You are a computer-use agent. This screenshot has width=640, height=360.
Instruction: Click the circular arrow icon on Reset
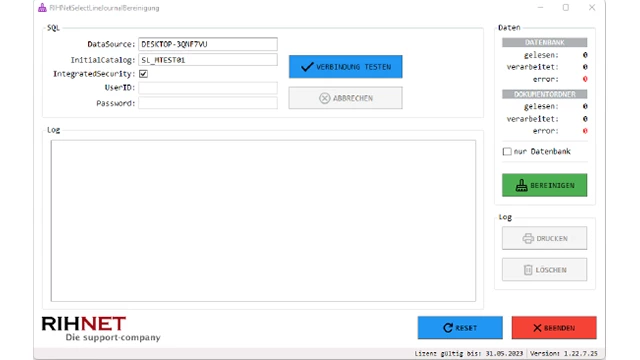[448, 328]
